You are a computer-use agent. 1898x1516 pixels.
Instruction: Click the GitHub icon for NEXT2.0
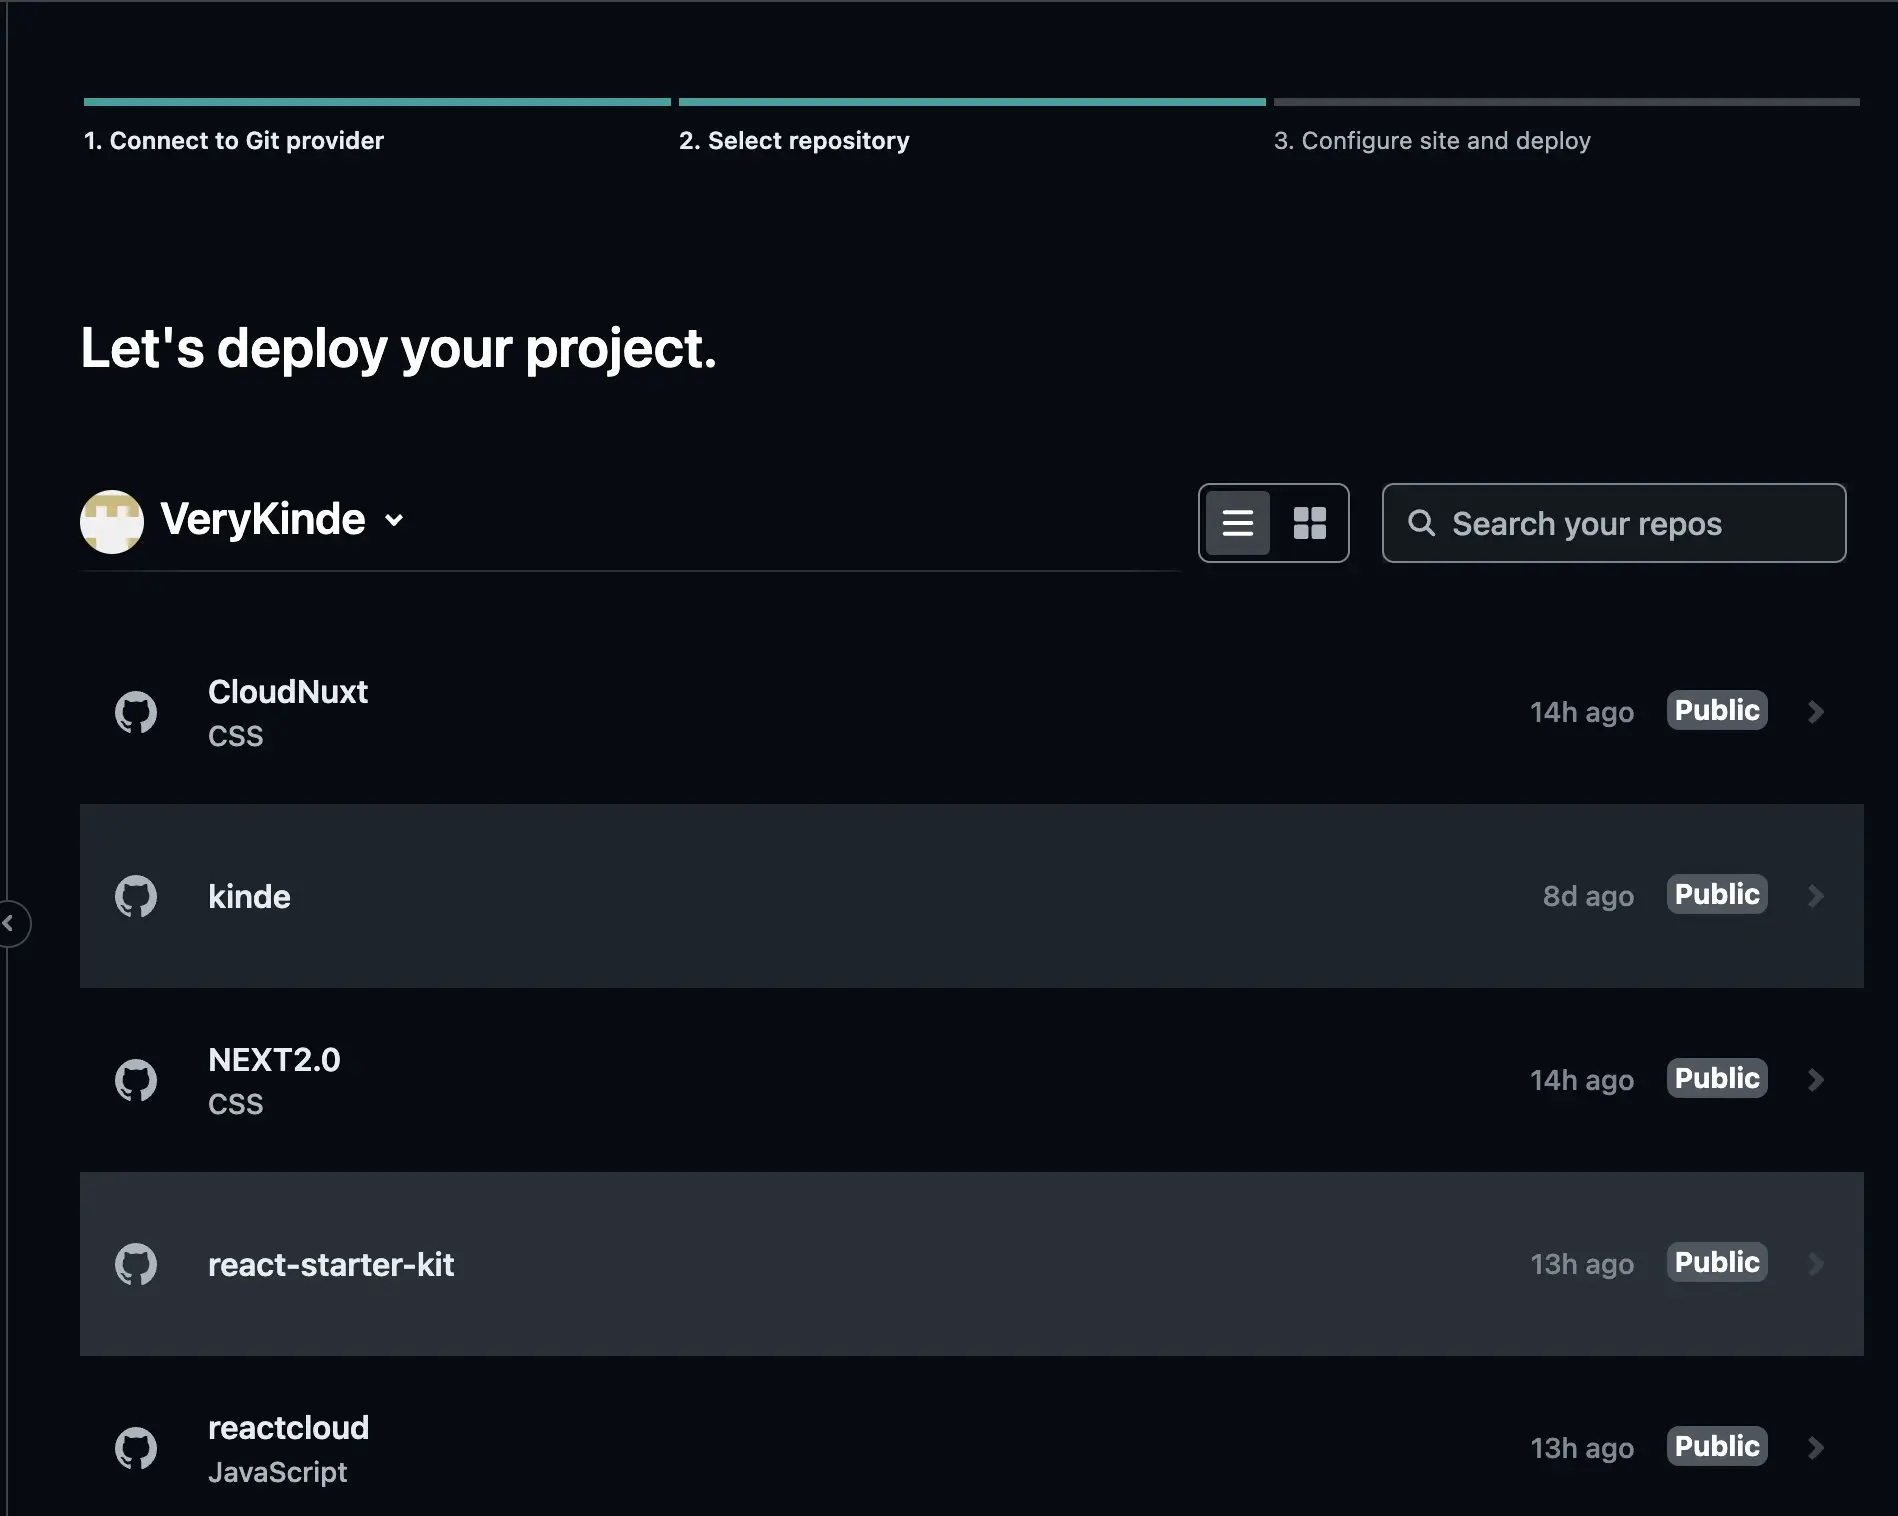click(136, 1079)
